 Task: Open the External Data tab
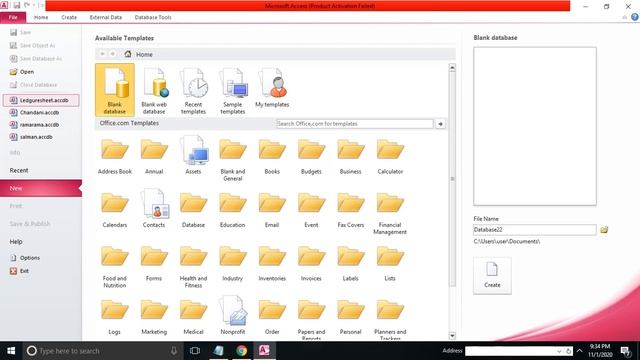click(x=106, y=18)
